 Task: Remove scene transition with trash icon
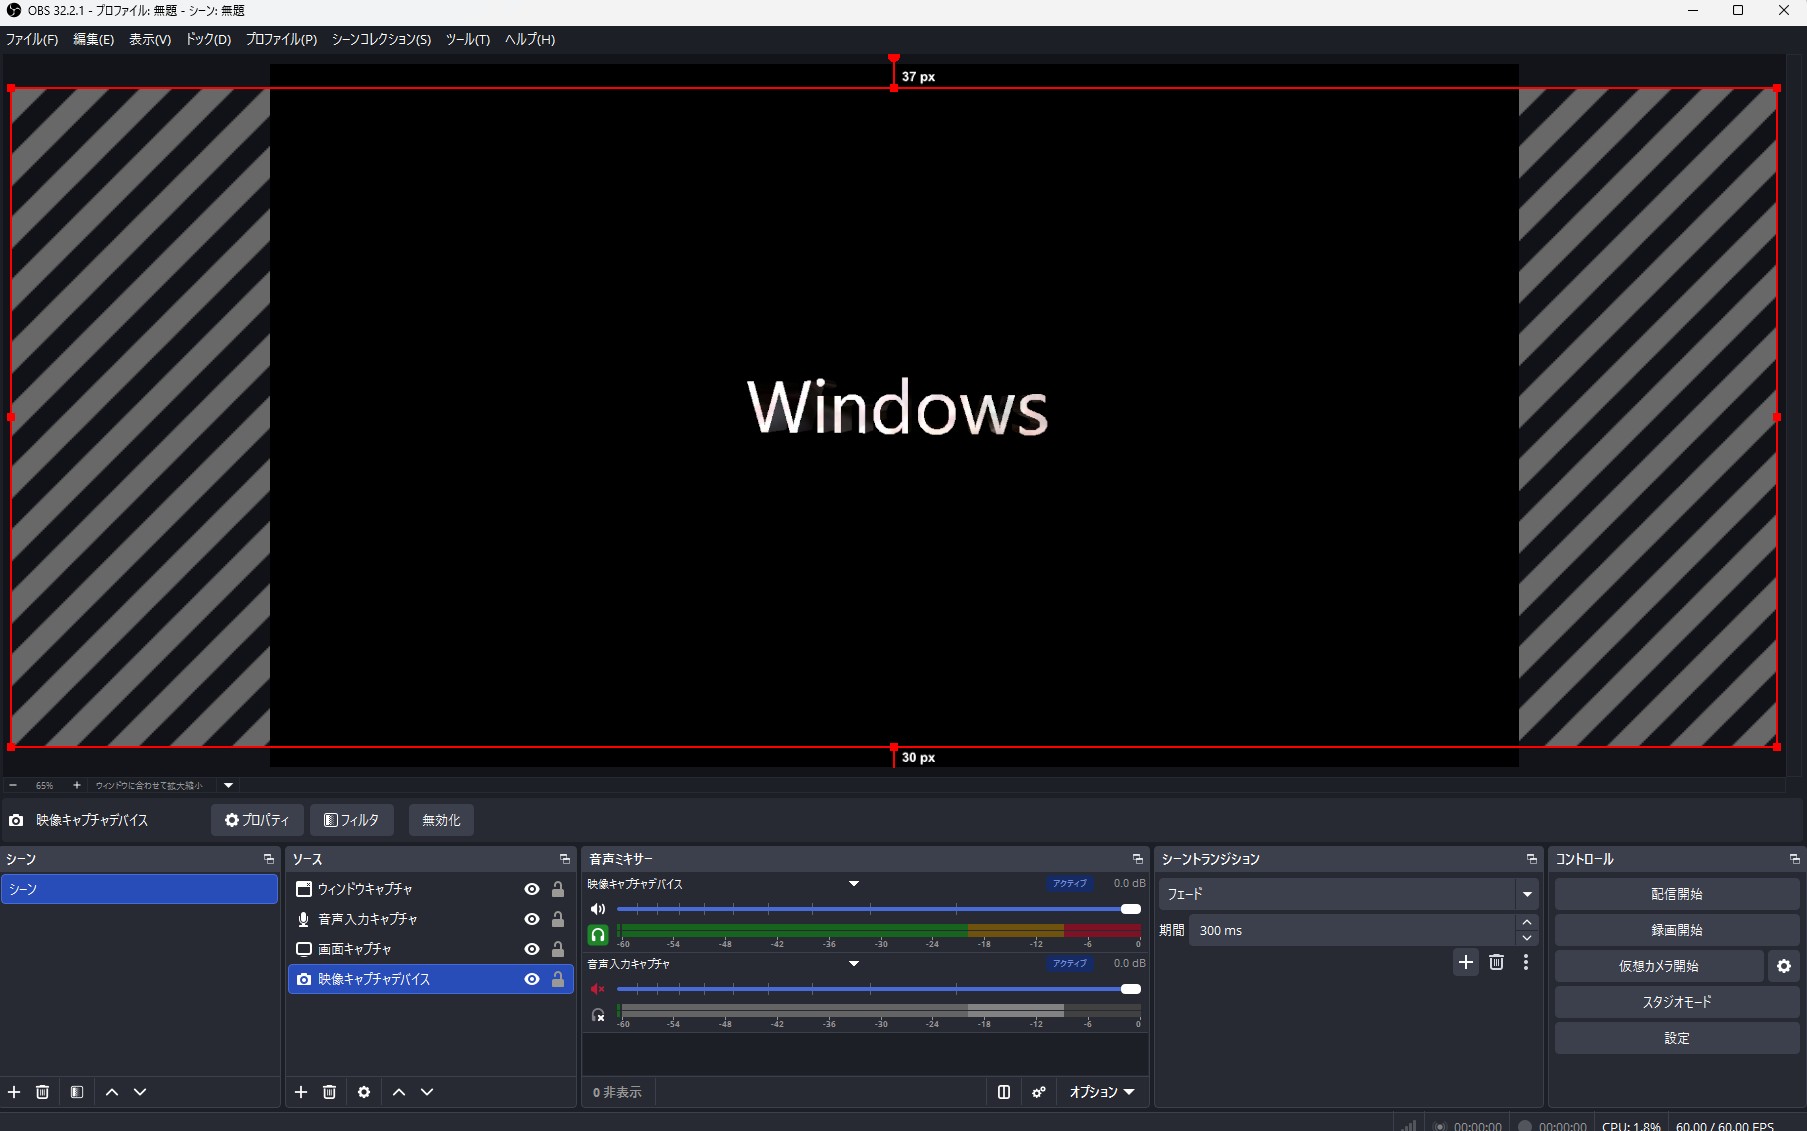tap(1496, 962)
